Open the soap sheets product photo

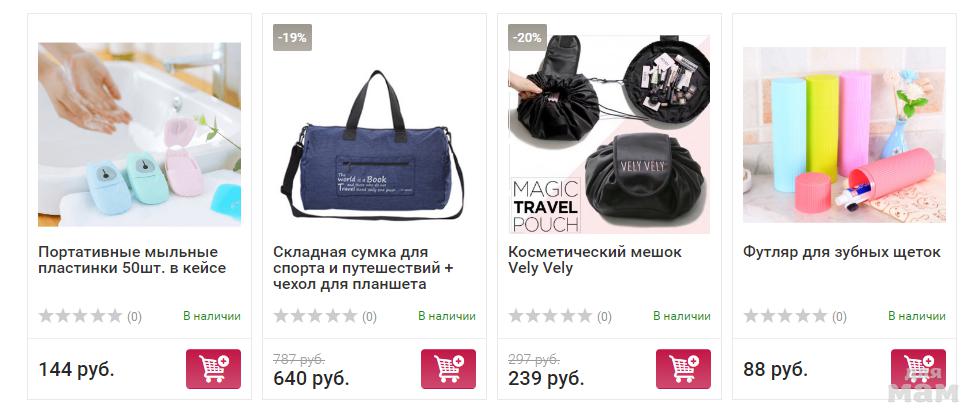point(139,134)
